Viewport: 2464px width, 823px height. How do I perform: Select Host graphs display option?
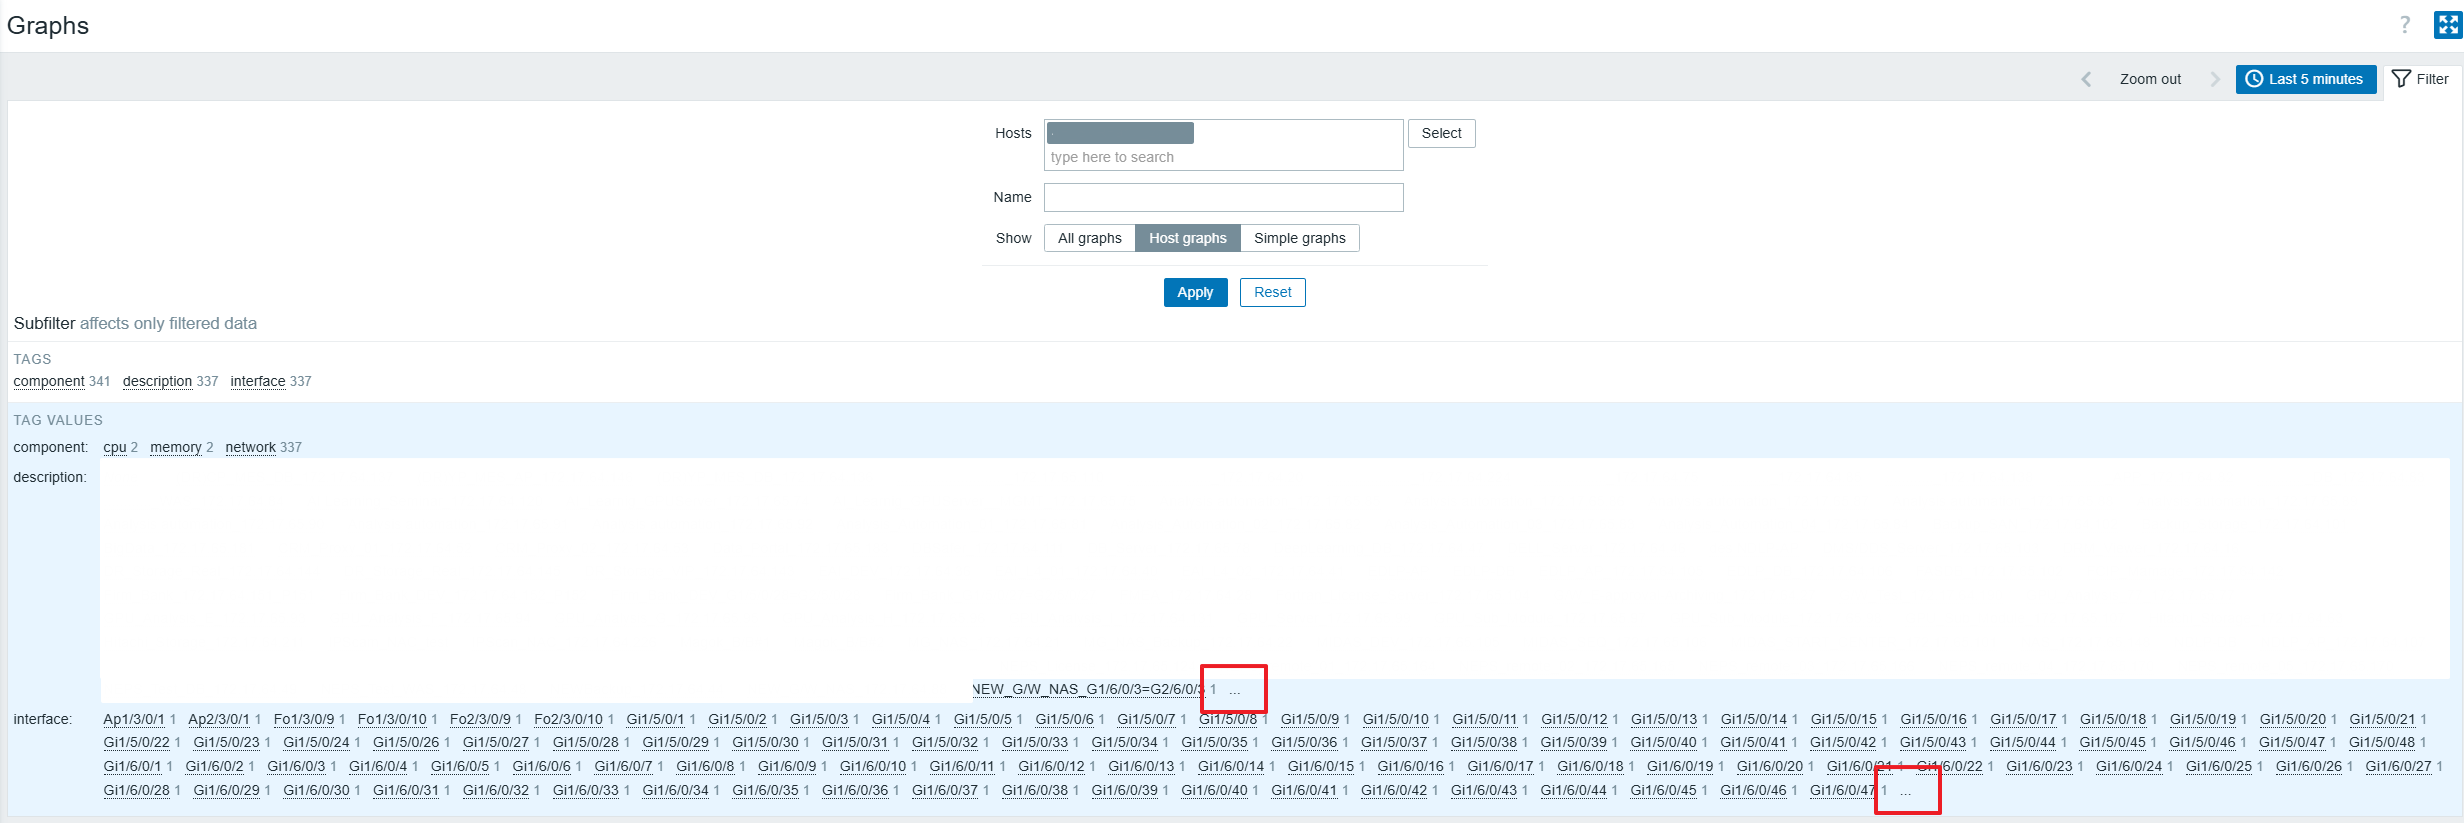tap(1187, 238)
